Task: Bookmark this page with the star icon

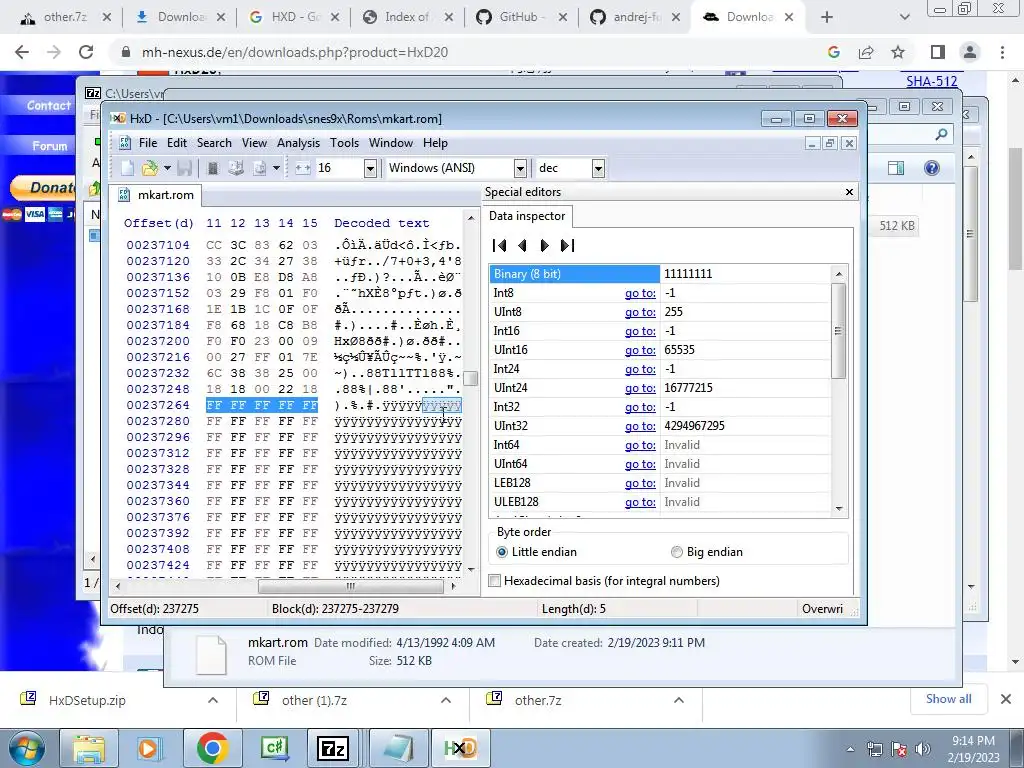Action: pyautogui.click(x=898, y=52)
